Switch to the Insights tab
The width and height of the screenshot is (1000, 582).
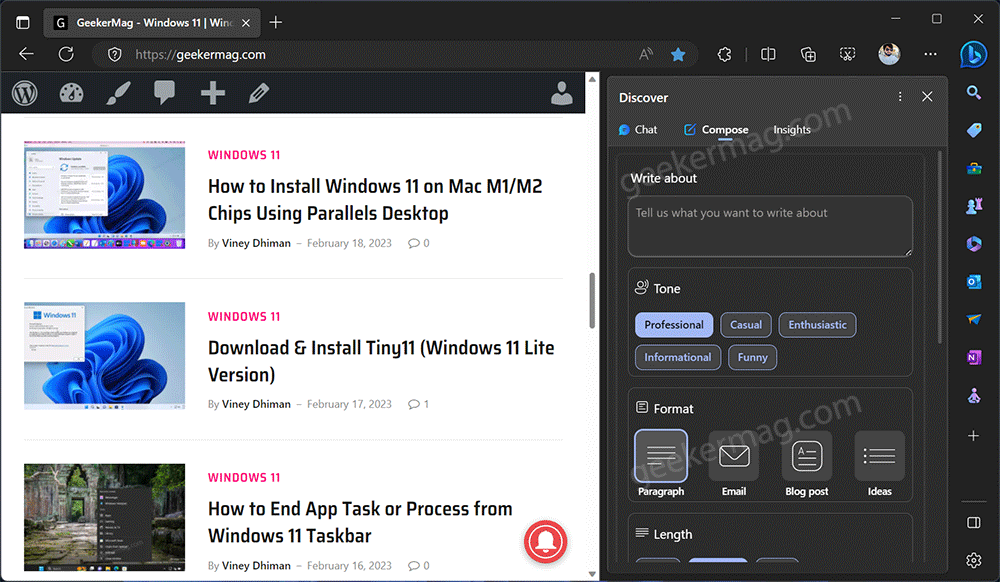792,130
